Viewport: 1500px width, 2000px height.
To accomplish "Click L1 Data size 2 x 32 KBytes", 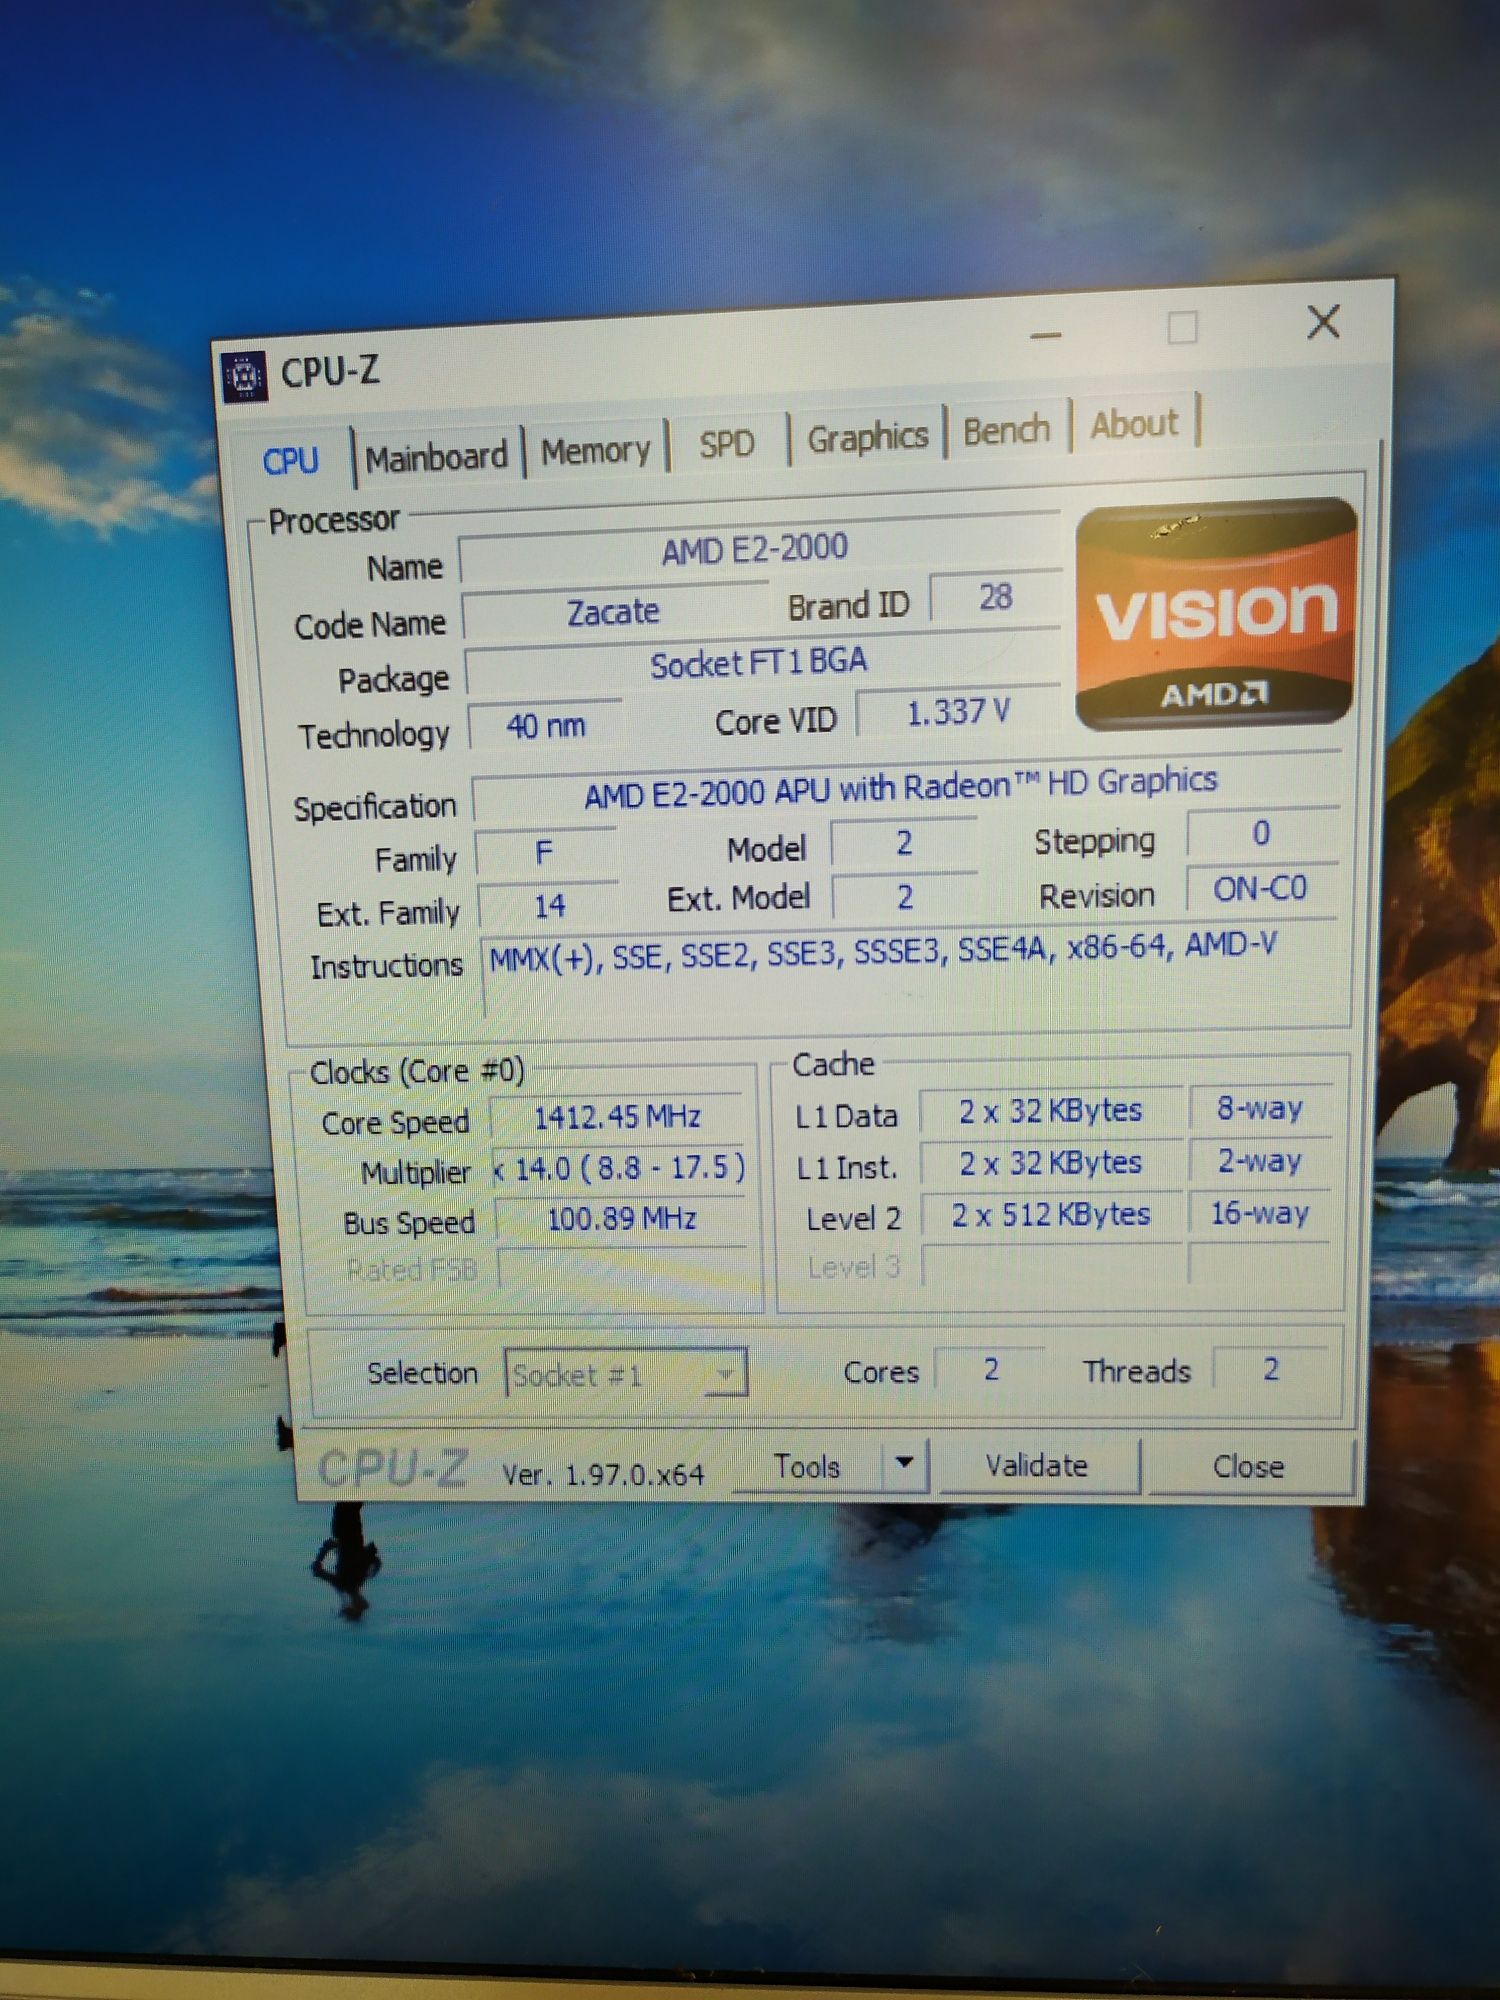I will [x=1050, y=1112].
